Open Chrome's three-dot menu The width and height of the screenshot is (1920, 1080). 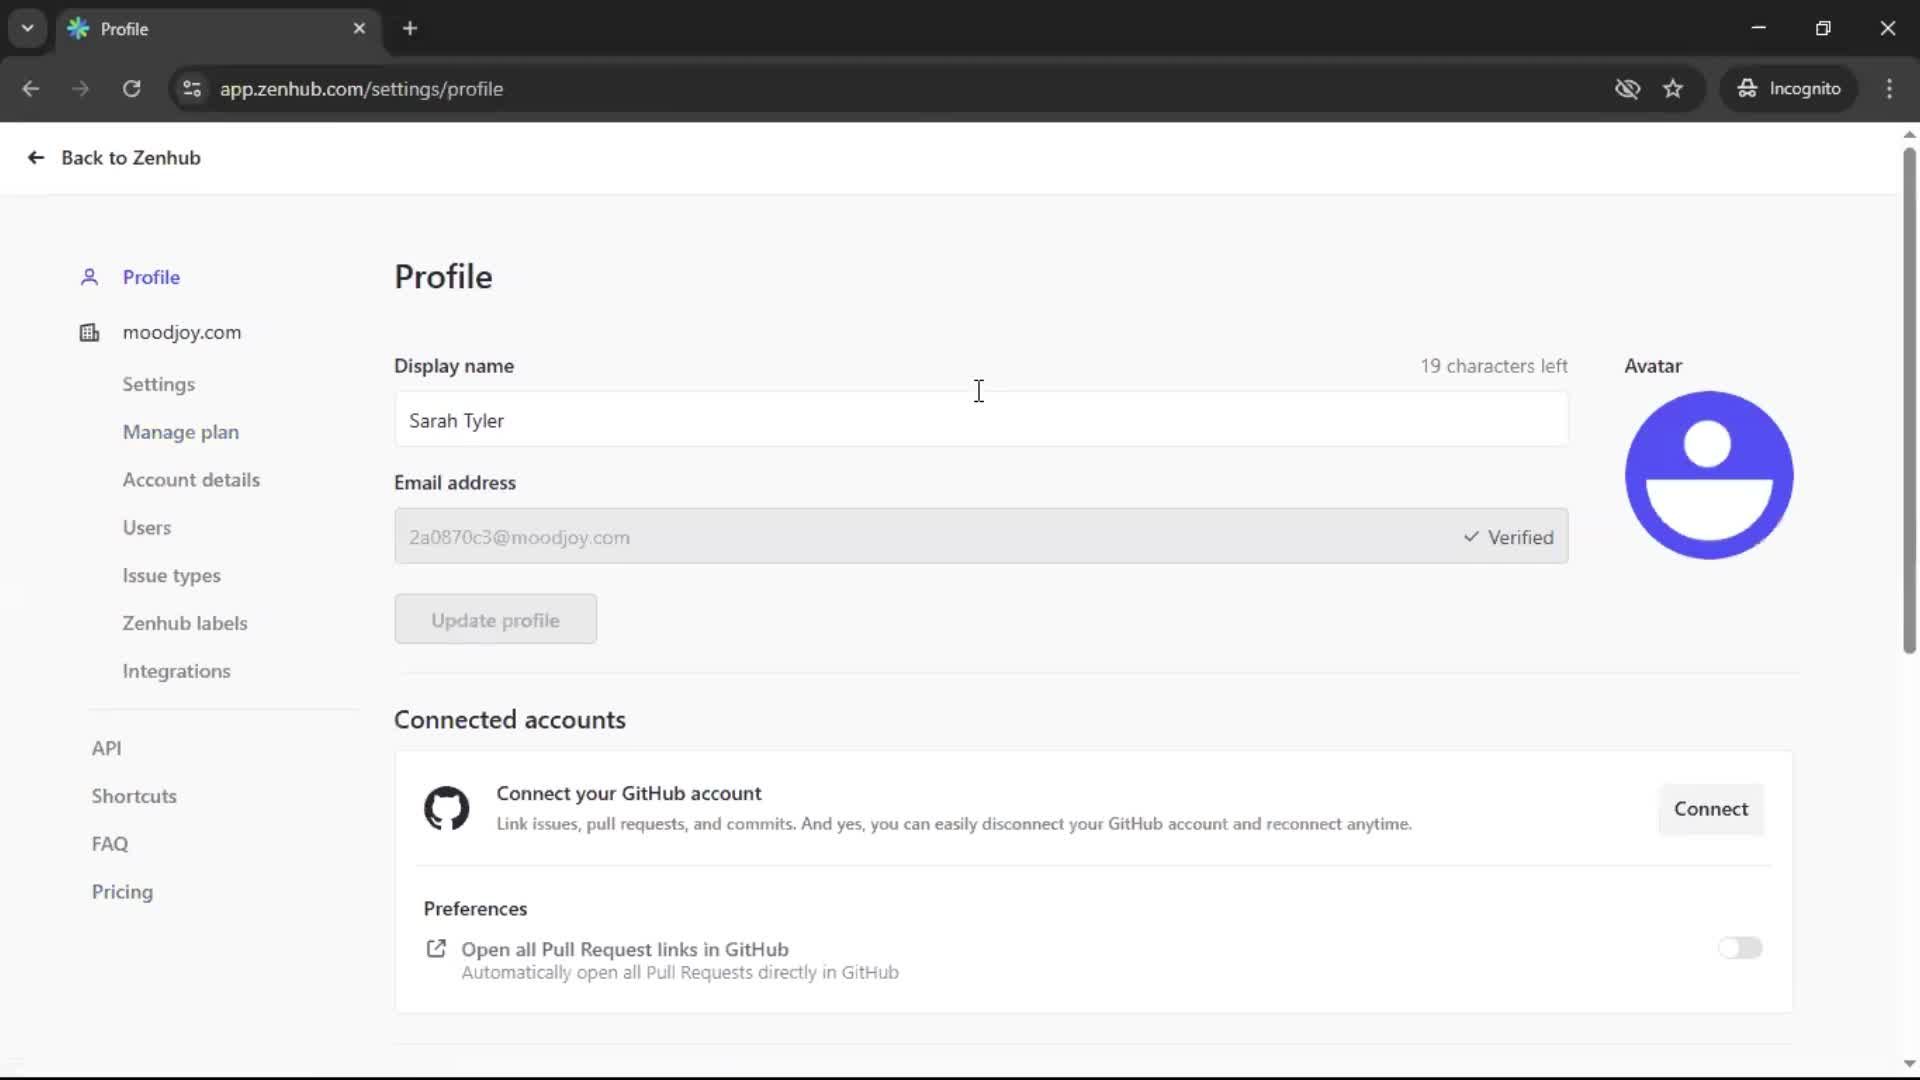[1891, 88]
